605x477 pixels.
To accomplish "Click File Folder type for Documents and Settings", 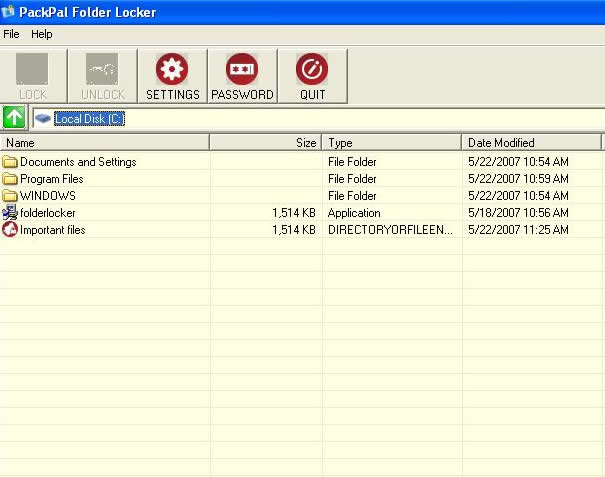I will tap(352, 162).
